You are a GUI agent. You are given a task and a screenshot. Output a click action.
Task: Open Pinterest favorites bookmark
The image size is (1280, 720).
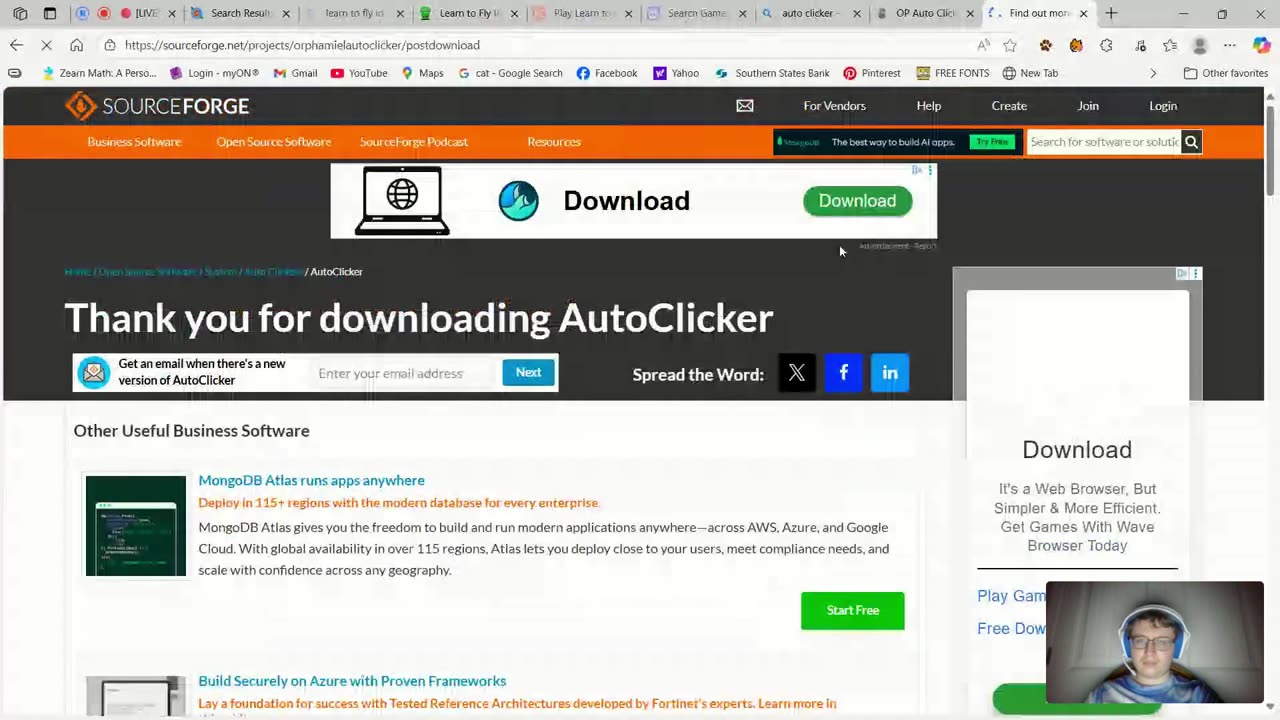(x=872, y=73)
